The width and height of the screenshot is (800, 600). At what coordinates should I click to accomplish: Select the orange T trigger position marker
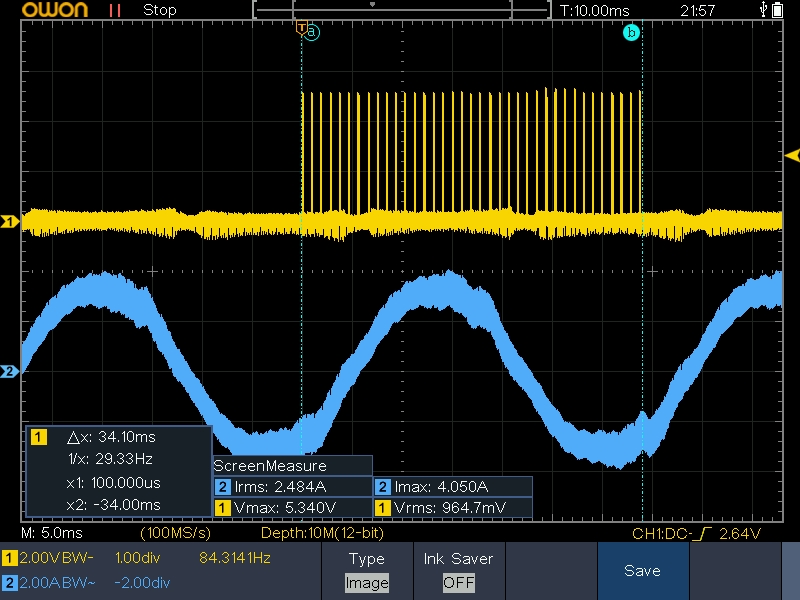click(x=302, y=28)
